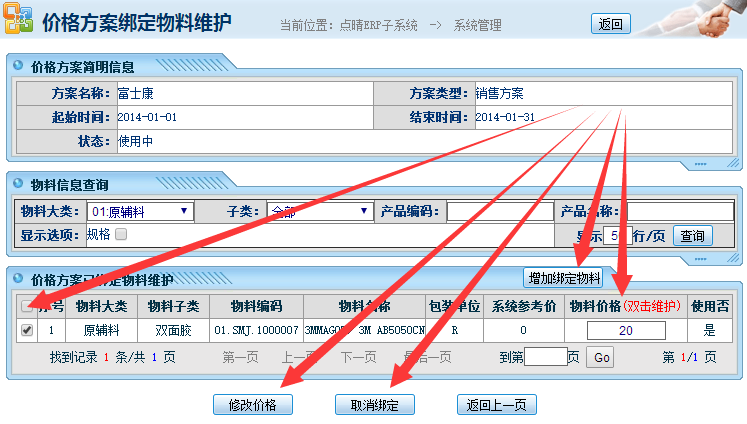Click the 返回 button at top

611,23
